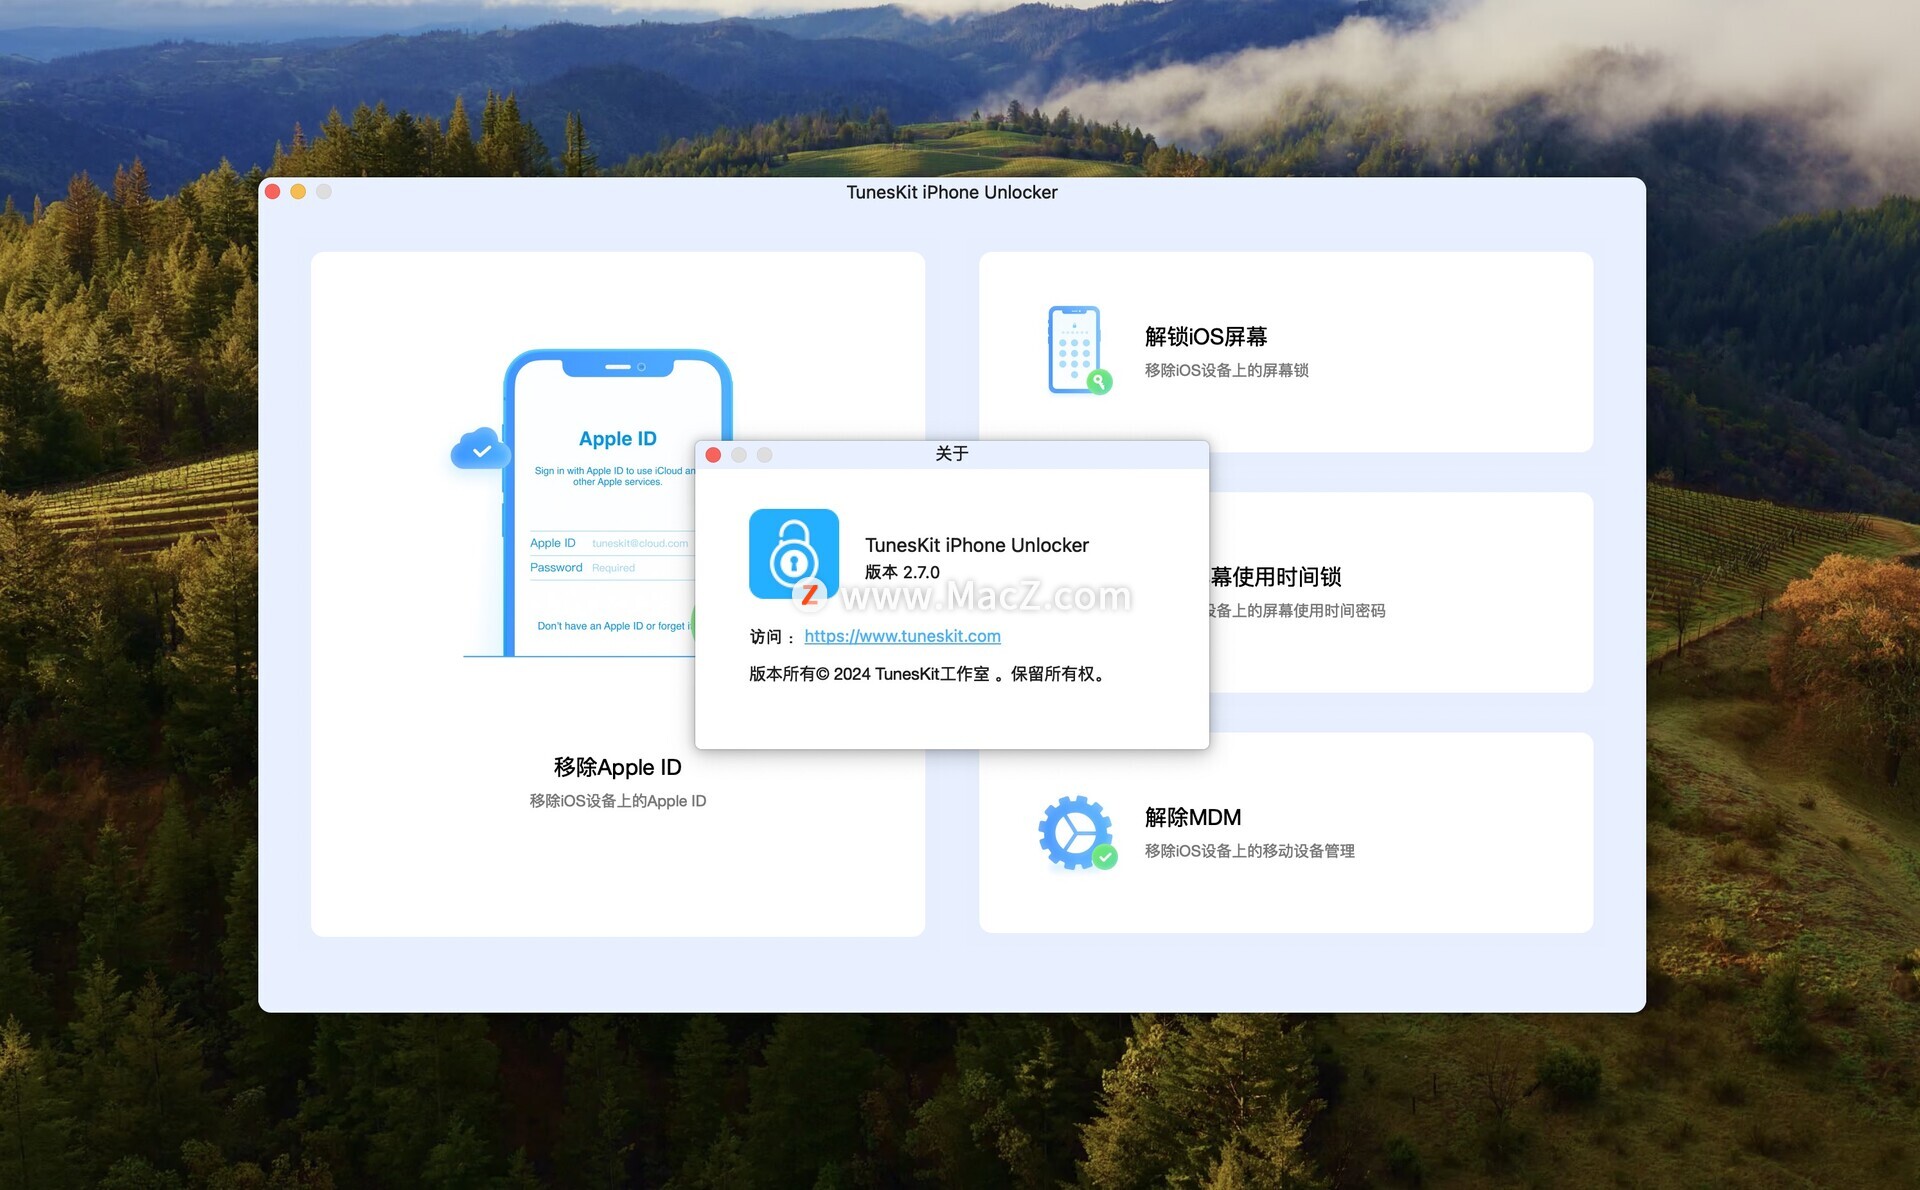The image size is (1920, 1190).
Task: Click the 版本 2.7.0 version text
Action: click(902, 572)
